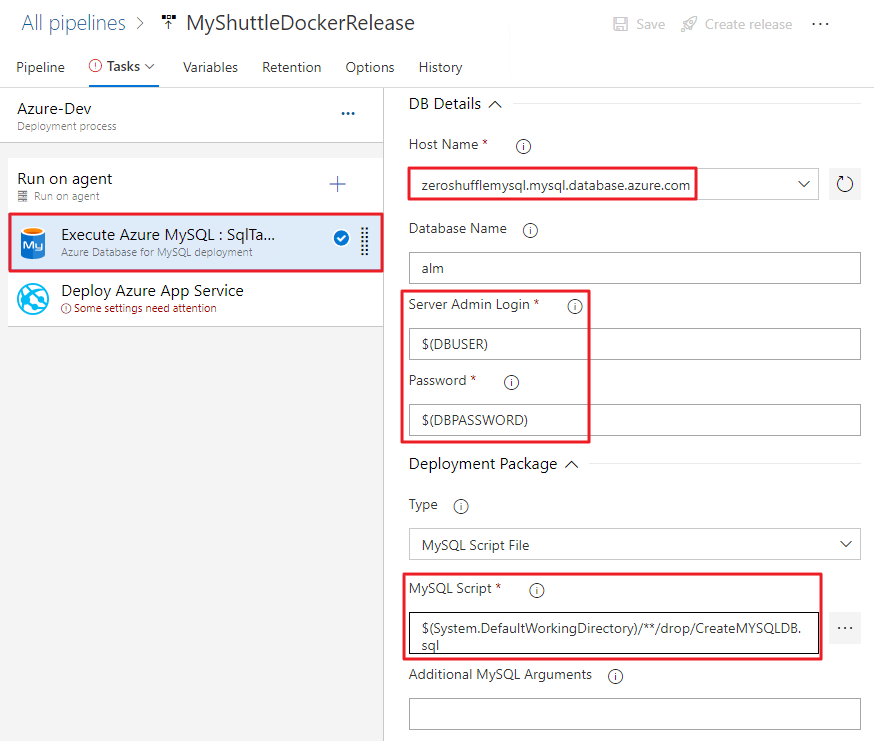Click the Server Admin Login $(DBUSER) field
Image resolution: width=874 pixels, height=741 pixels.
pos(634,344)
